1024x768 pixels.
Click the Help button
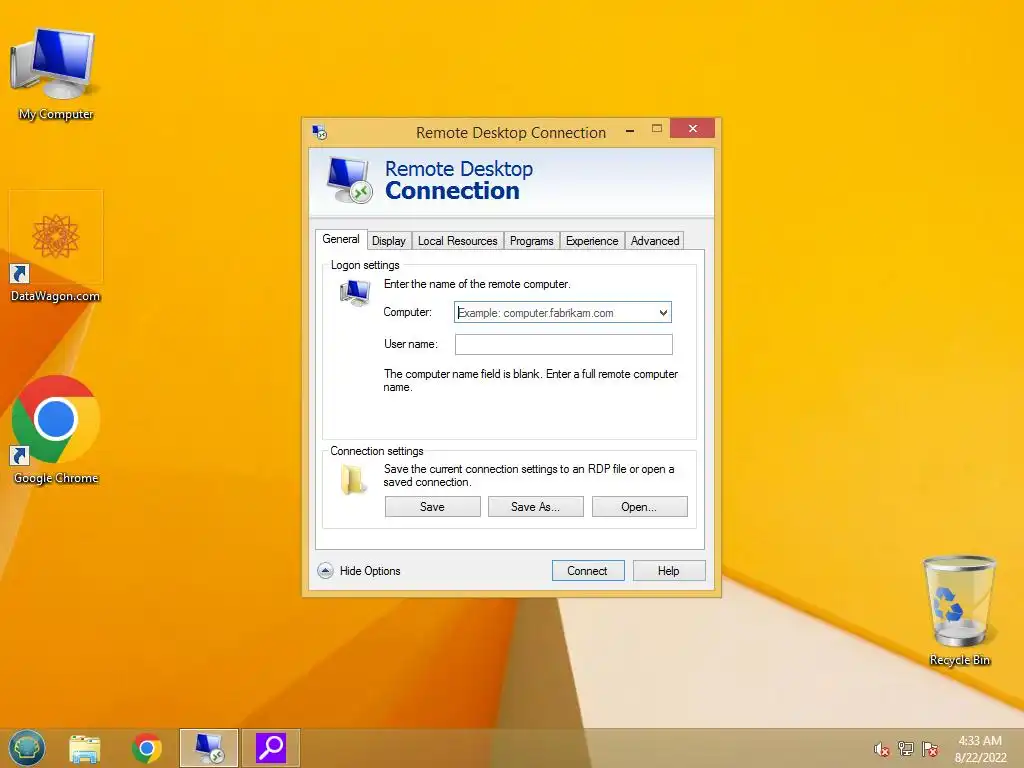pos(669,571)
